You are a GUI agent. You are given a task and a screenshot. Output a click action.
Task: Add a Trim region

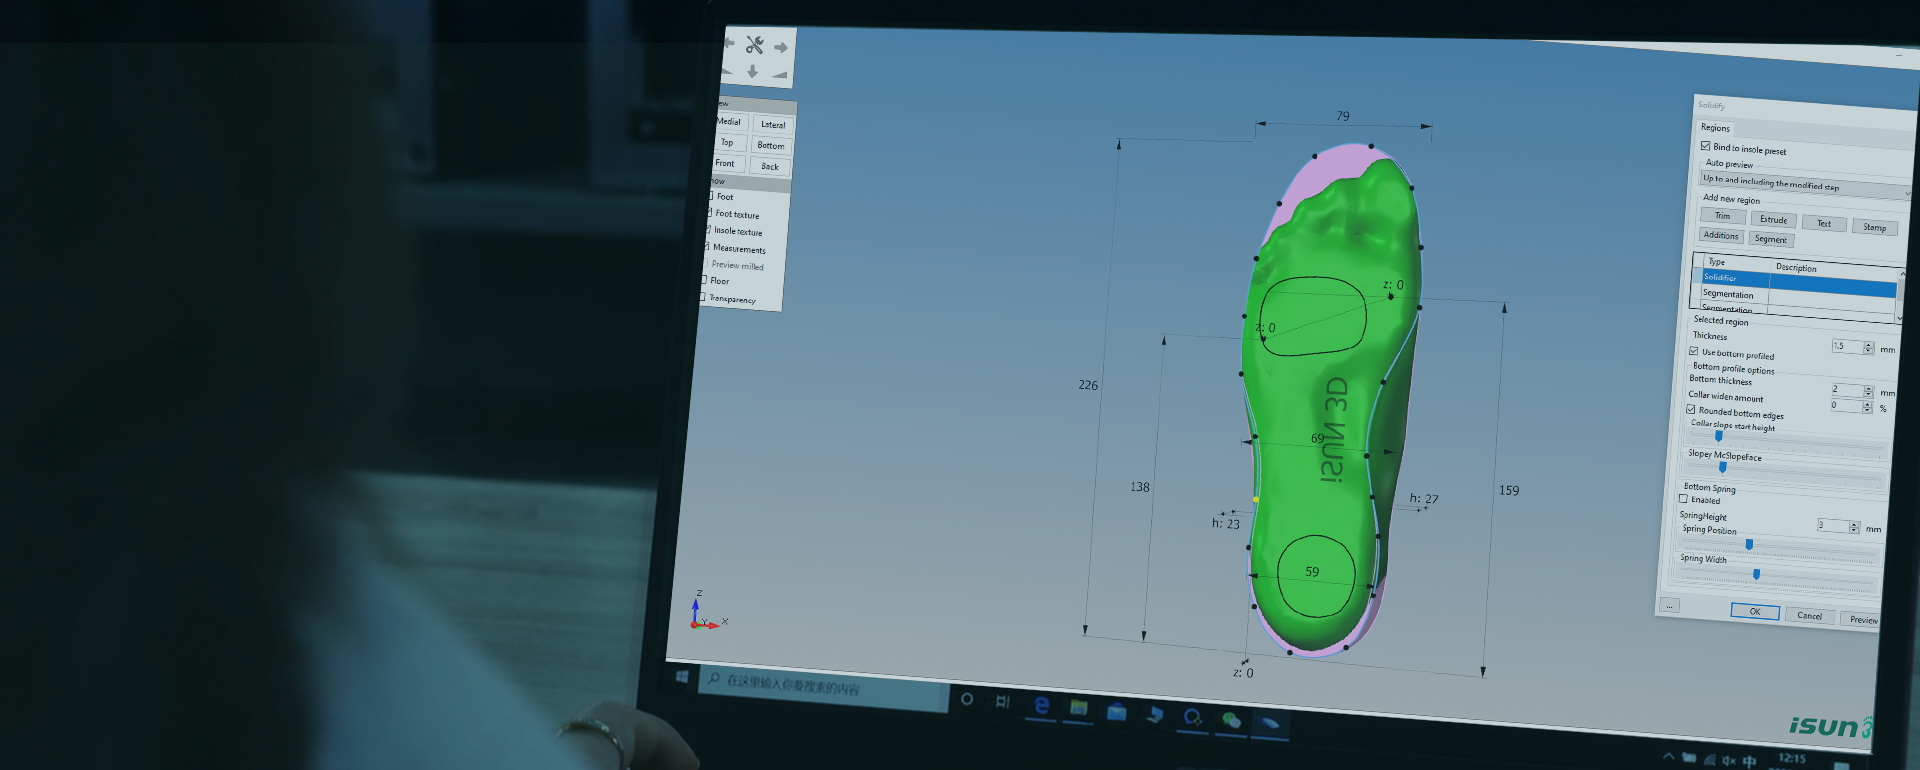(1722, 215)
